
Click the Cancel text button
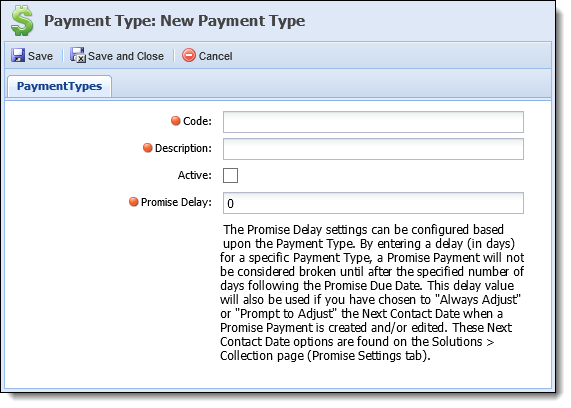(216, 56)
